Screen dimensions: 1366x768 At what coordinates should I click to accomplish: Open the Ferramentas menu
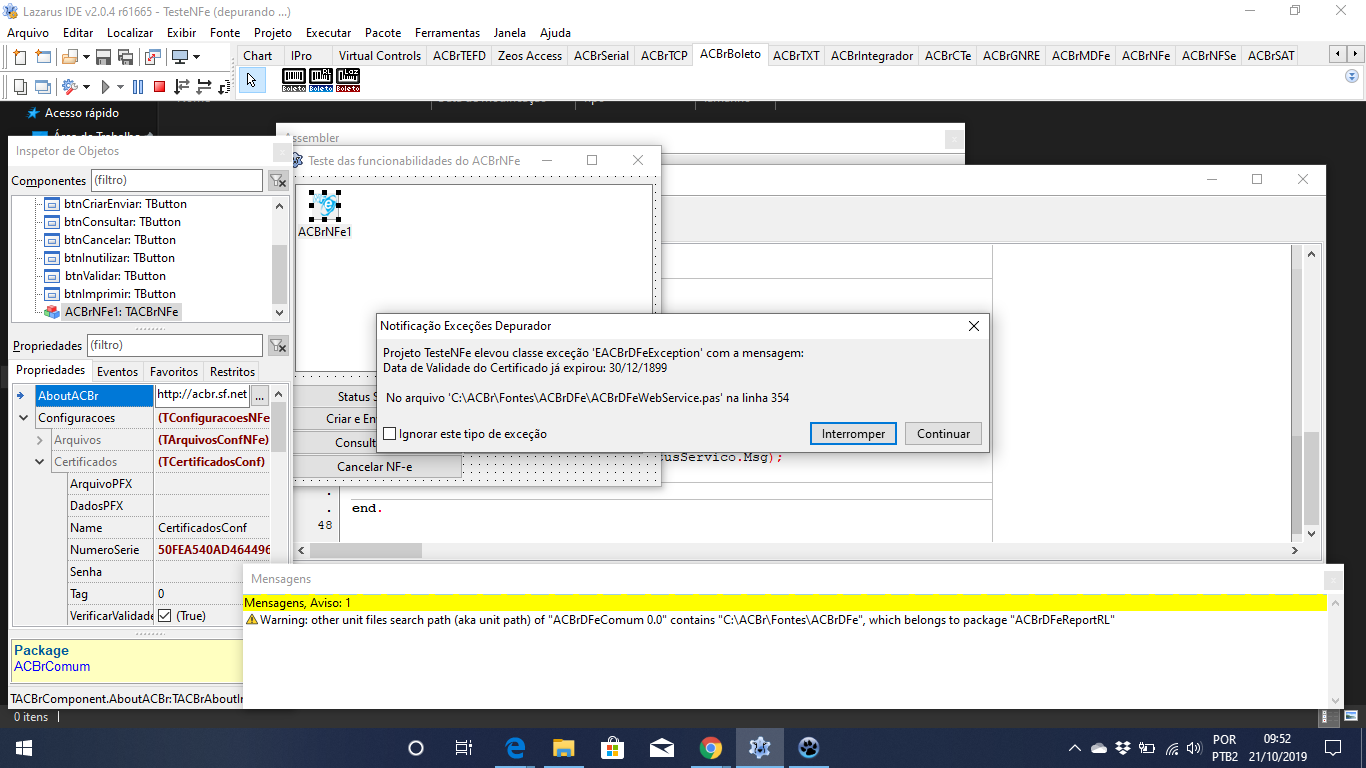point(447,32)
